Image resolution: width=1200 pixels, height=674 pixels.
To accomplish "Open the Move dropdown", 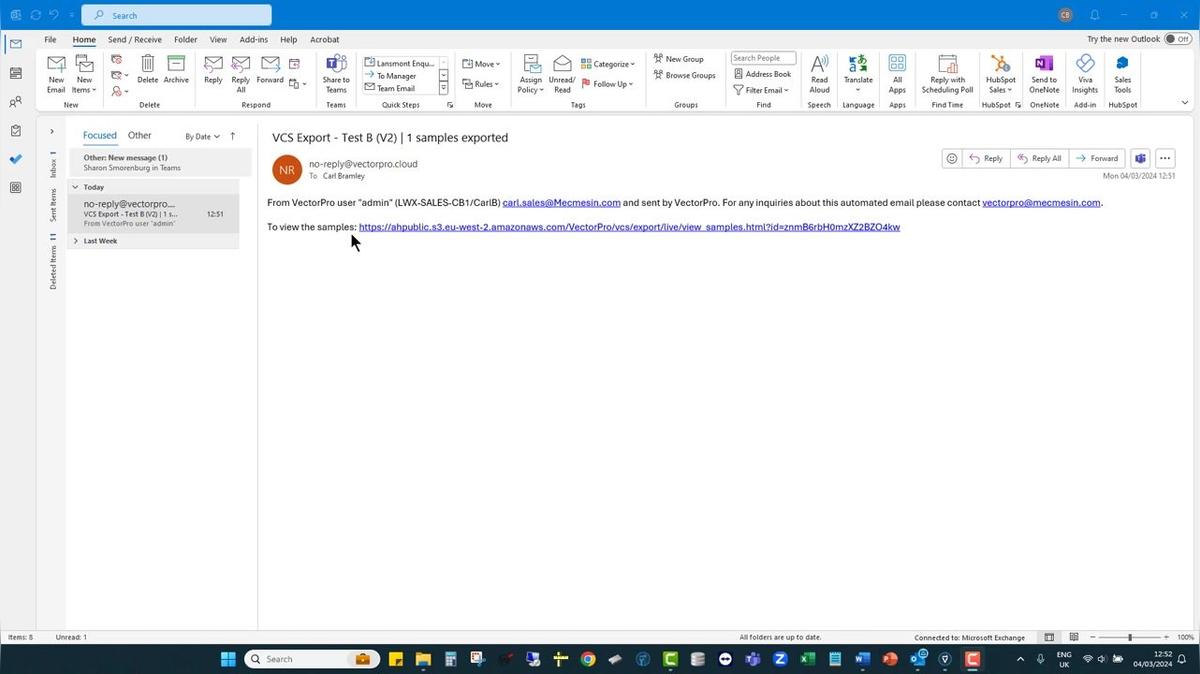I will tap(481, 64).
